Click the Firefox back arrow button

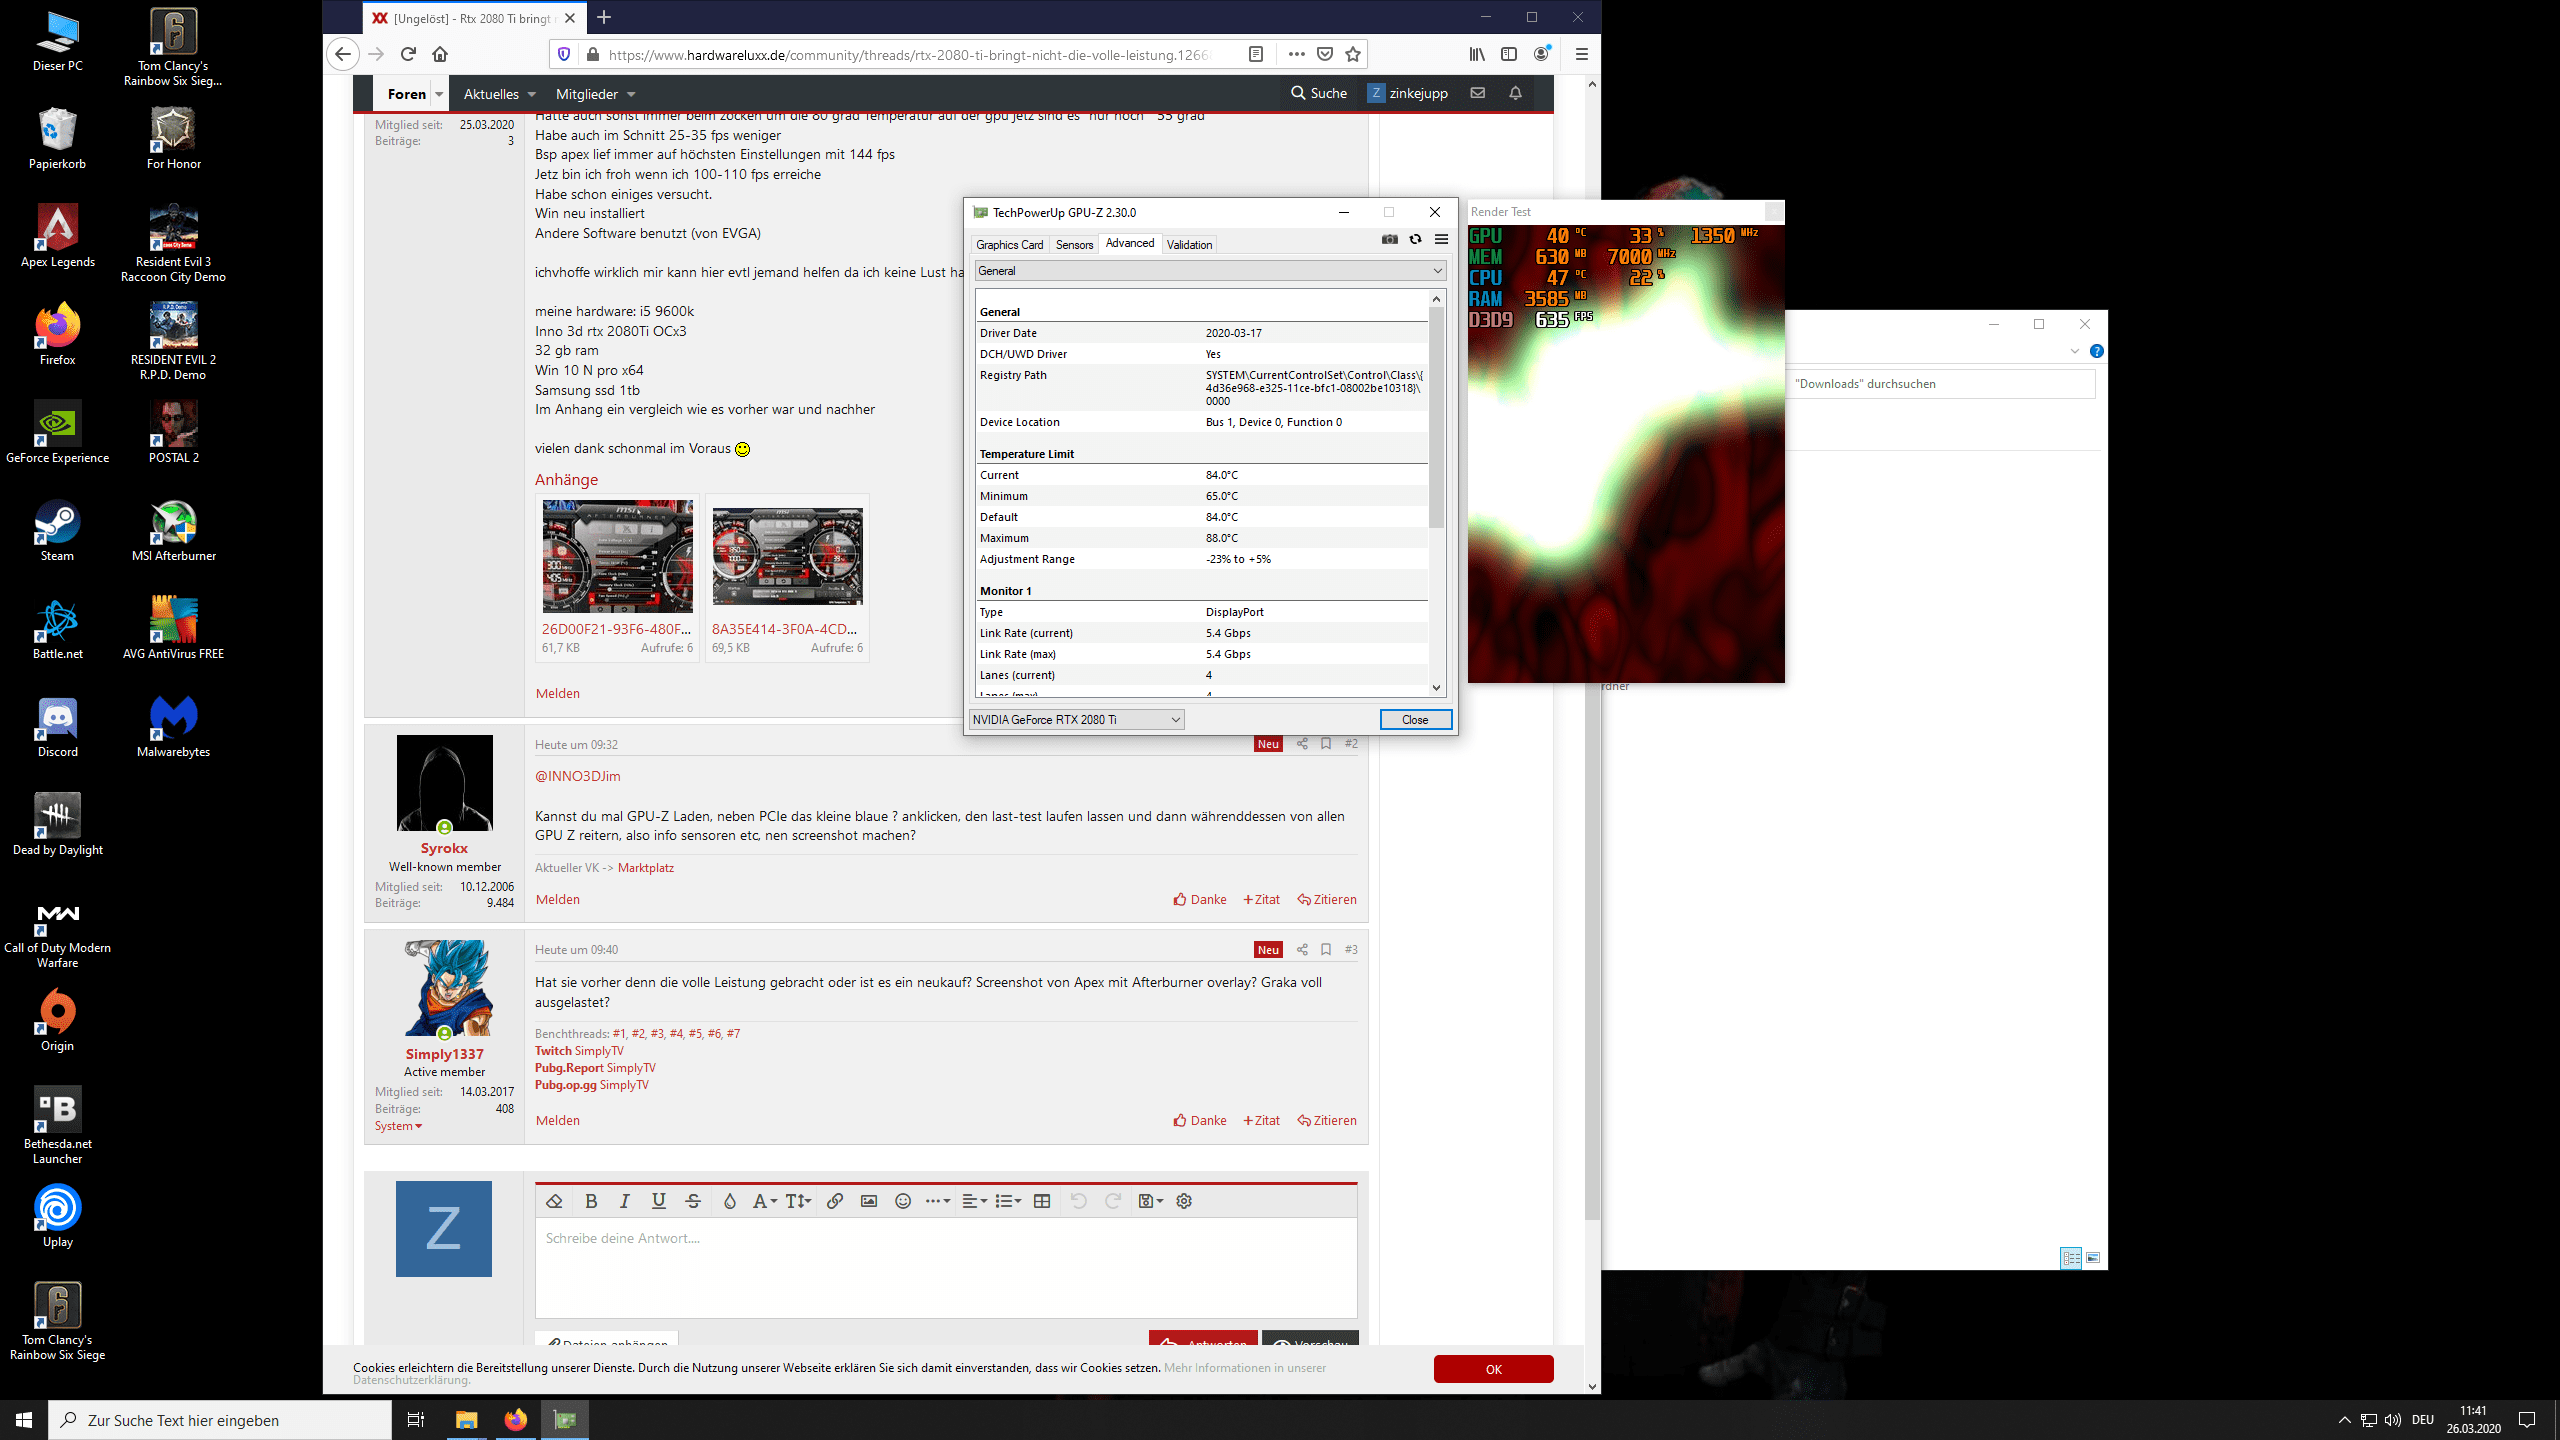coord(343,54)
